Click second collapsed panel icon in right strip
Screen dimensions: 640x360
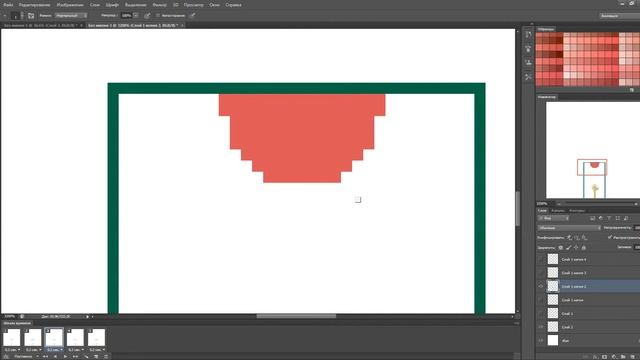click(529, 49)
